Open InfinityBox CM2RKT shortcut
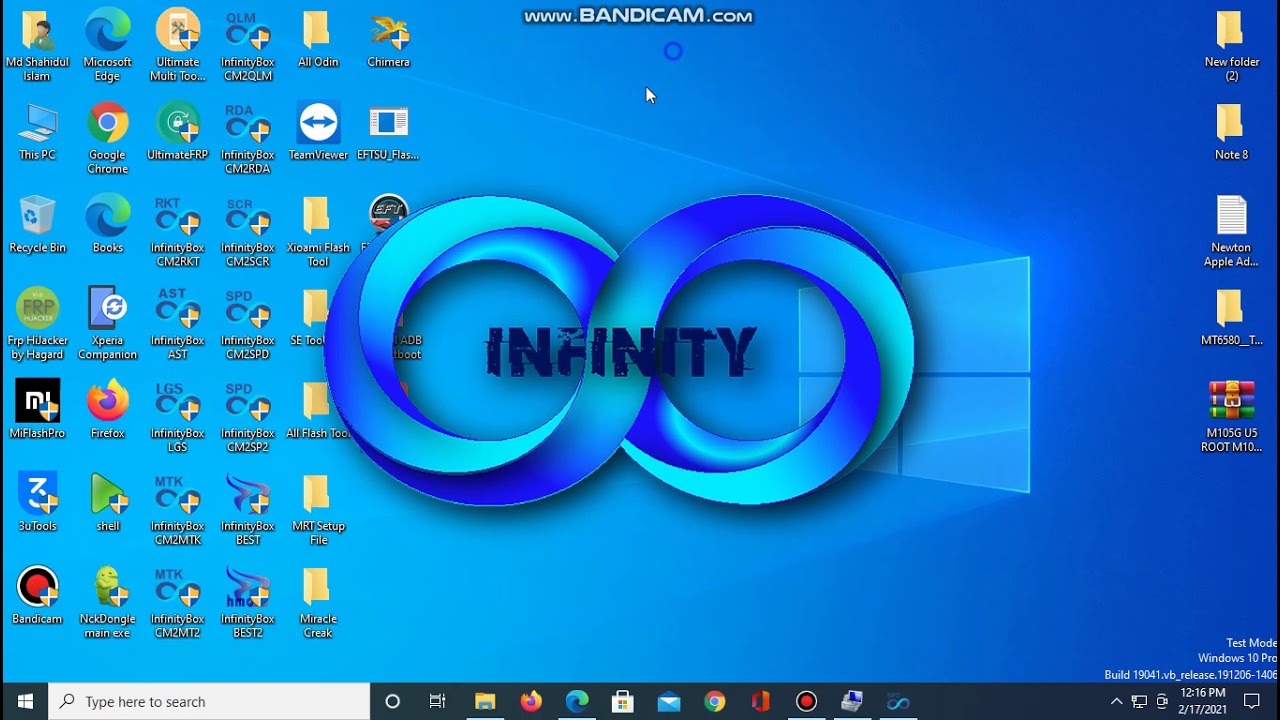 pos(178,231)
